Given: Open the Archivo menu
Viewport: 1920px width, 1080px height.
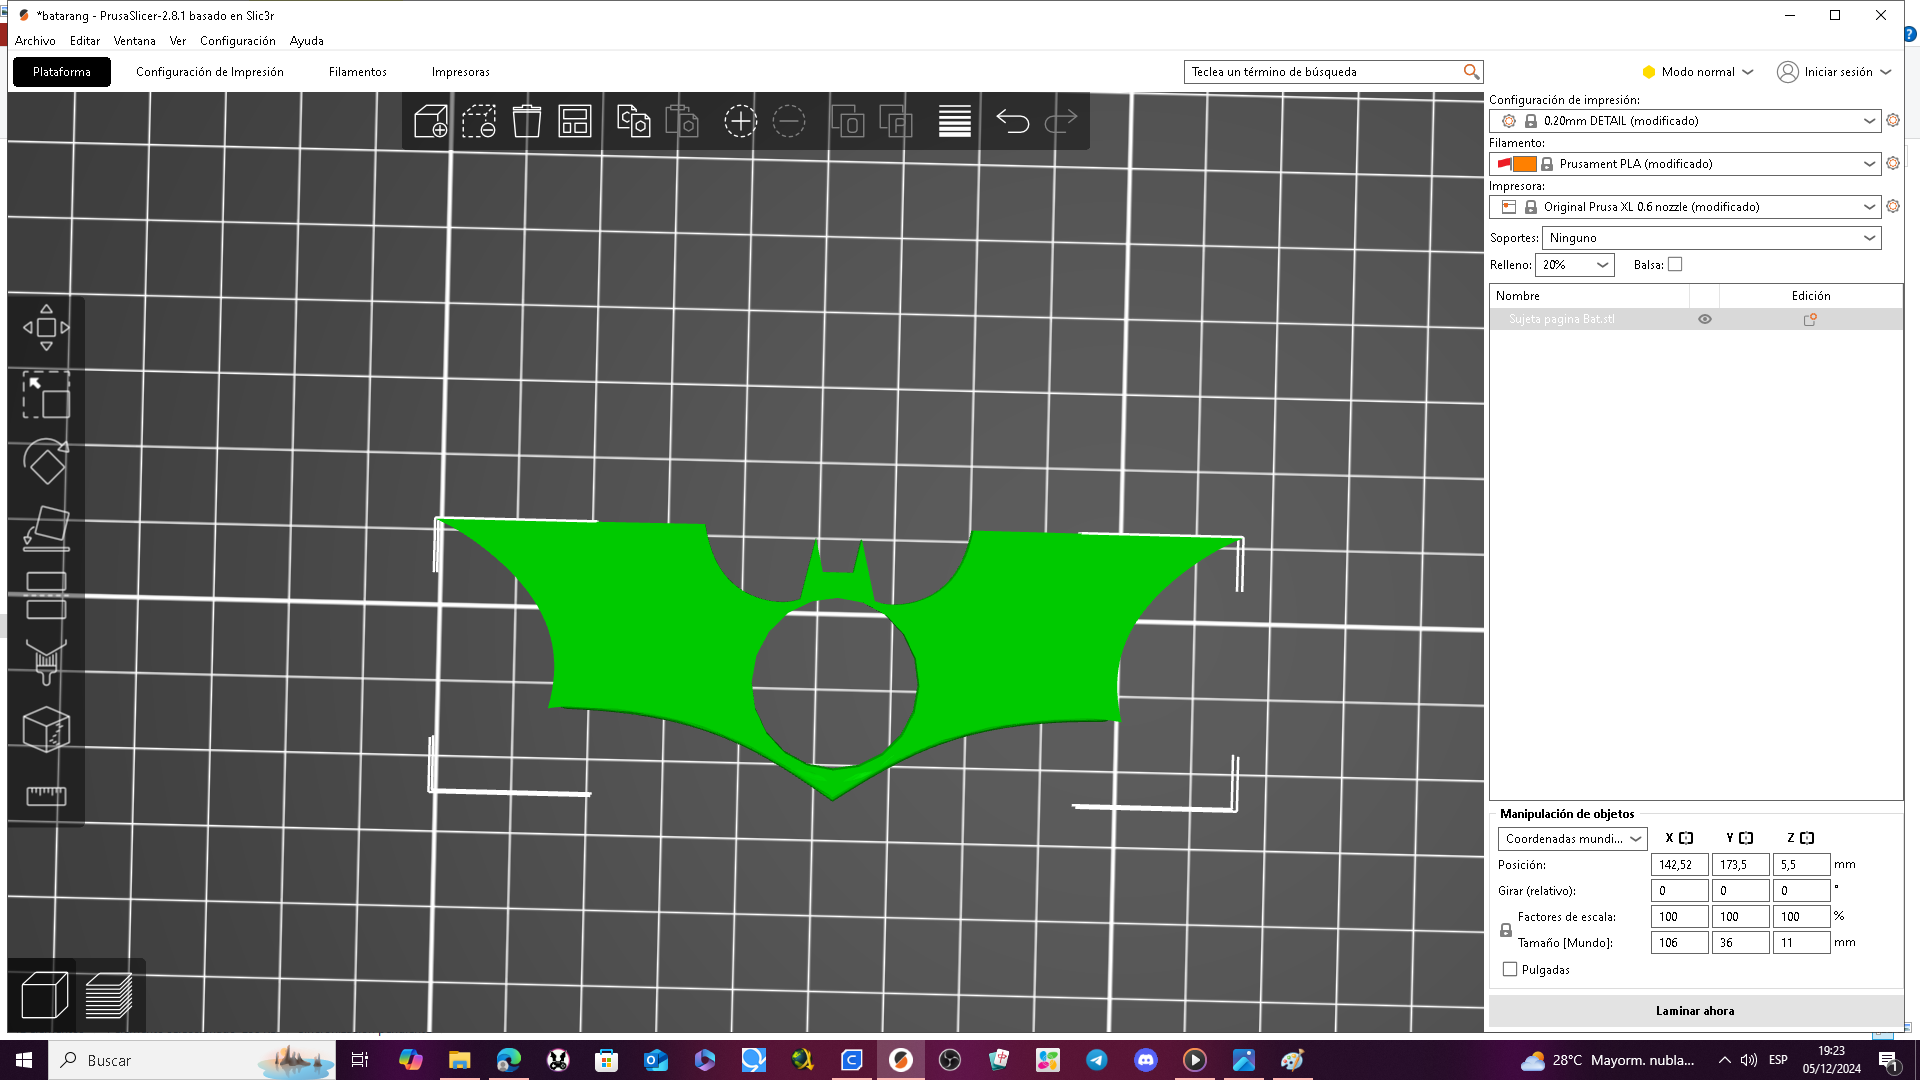Looking at the screenshot, I should click(x=35, y=41).
